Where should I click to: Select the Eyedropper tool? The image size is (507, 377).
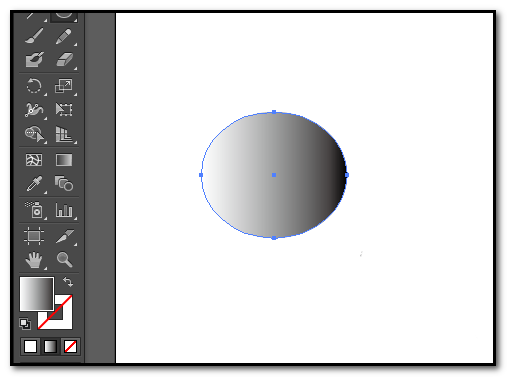pyautogui.click(x=34, y=184)
